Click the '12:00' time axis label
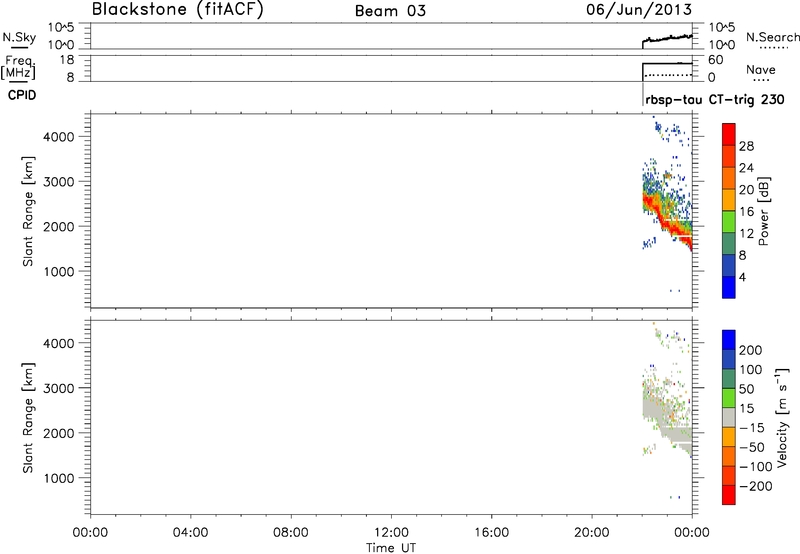Screen dimensions: 800x554 pos(391,533)
